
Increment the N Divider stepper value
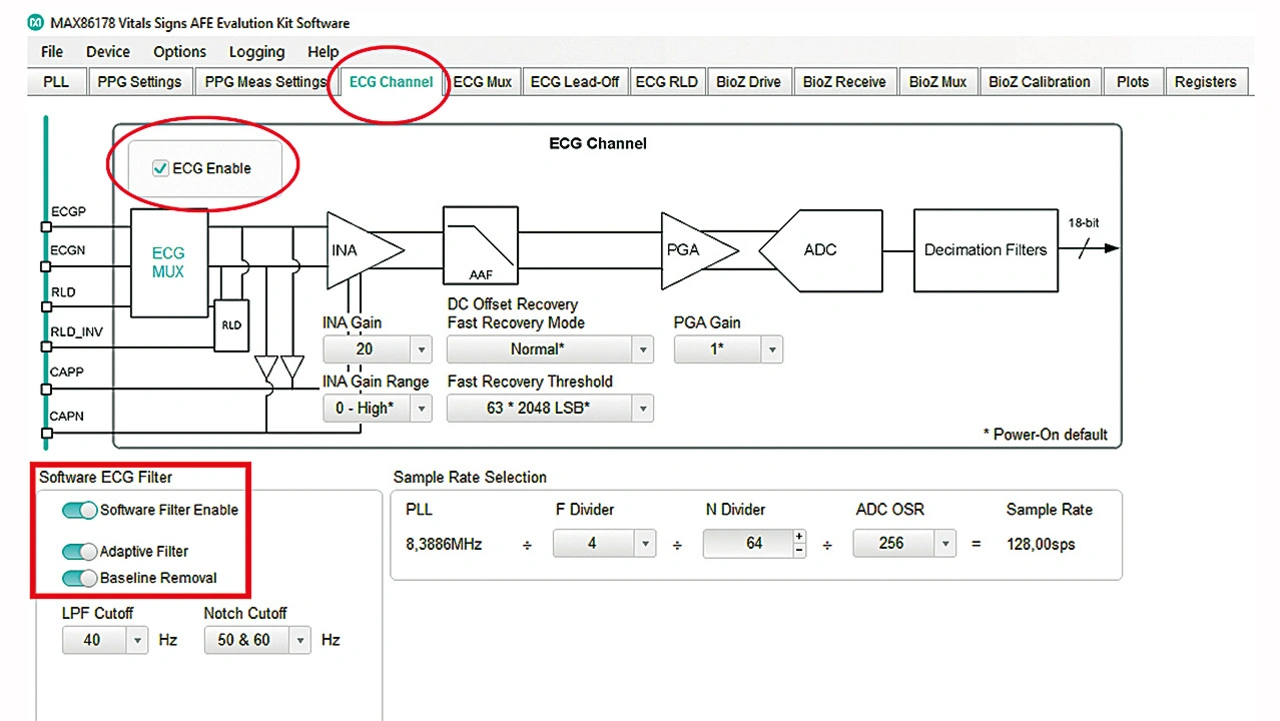tap(799, 537)
